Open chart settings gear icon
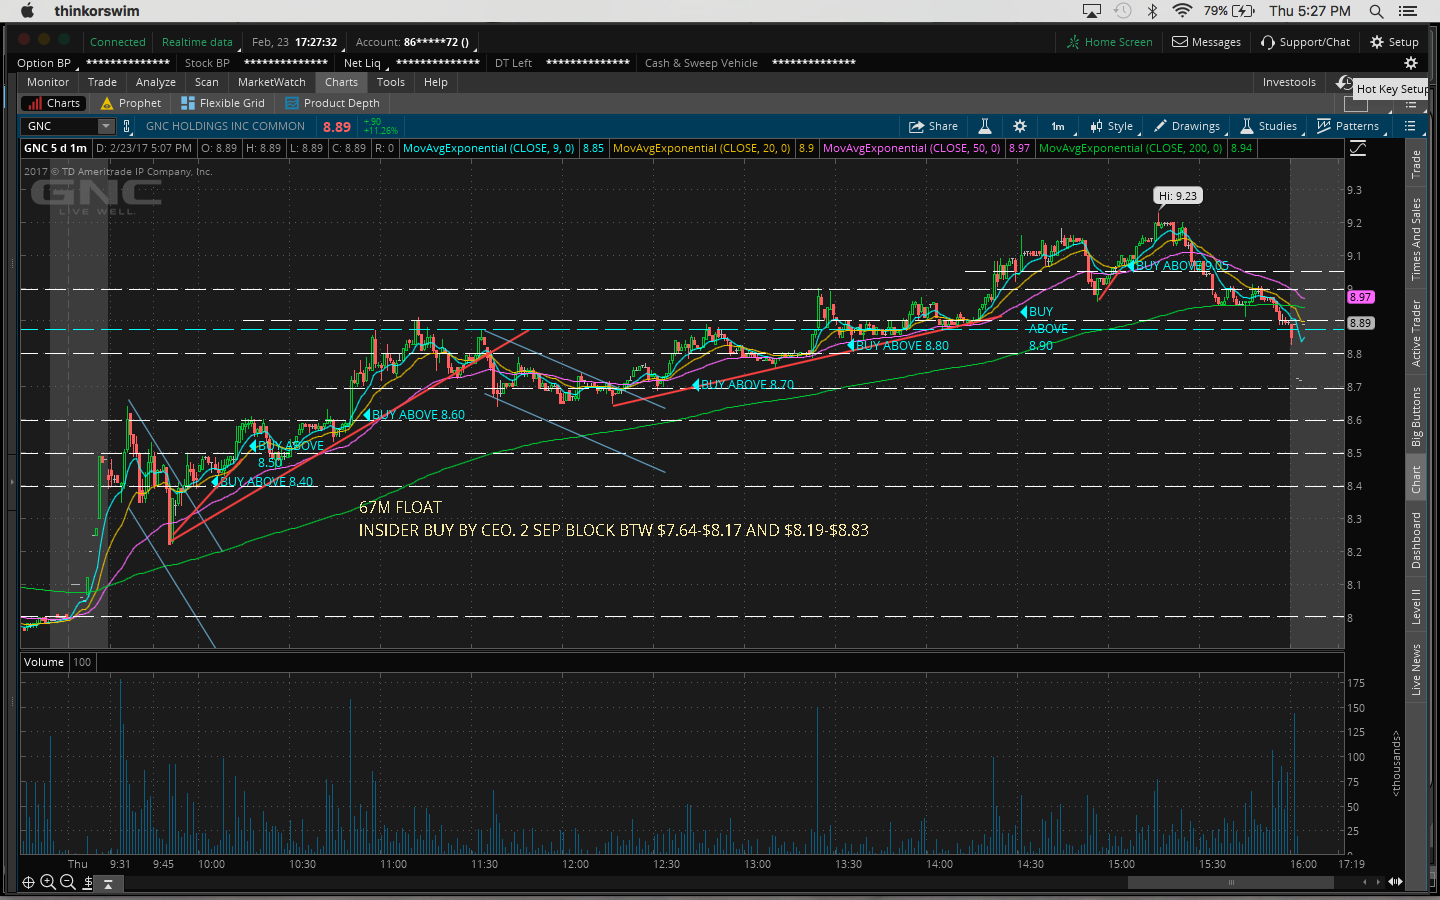 [x=1019, y=126]
